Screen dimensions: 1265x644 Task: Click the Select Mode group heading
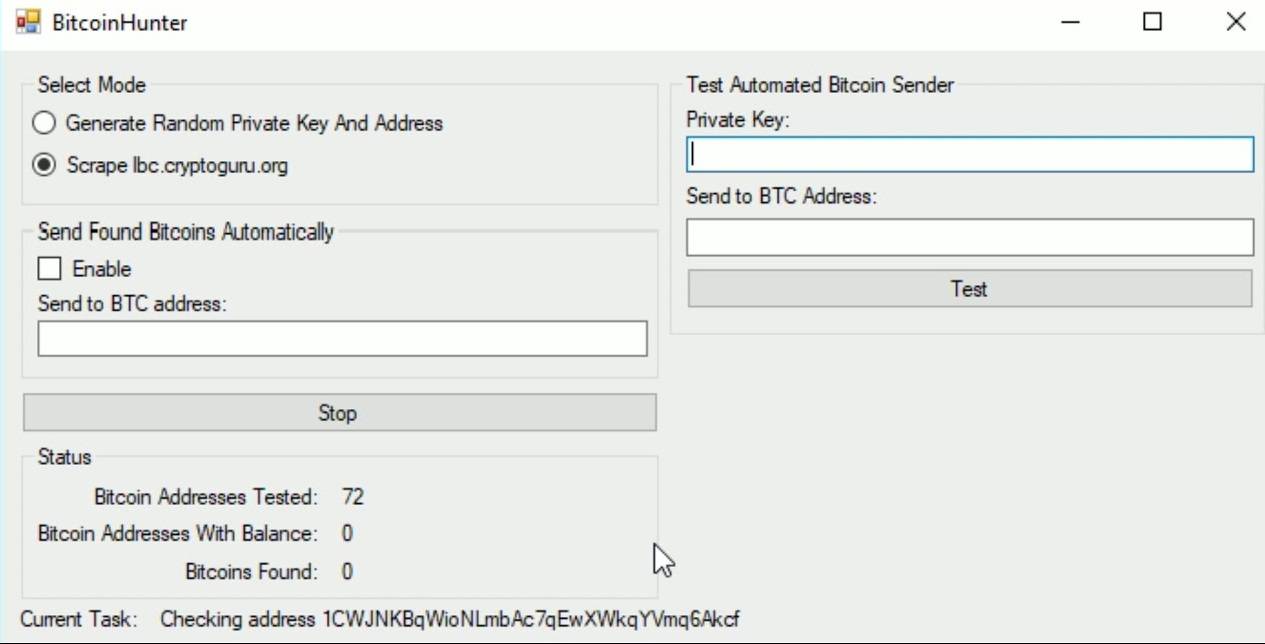[x=91, y=86]
